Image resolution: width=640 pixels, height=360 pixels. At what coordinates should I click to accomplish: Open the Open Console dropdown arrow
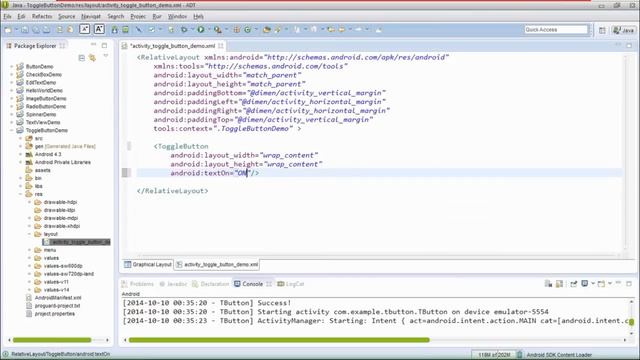pyautogui.click(x=610, y=283)
